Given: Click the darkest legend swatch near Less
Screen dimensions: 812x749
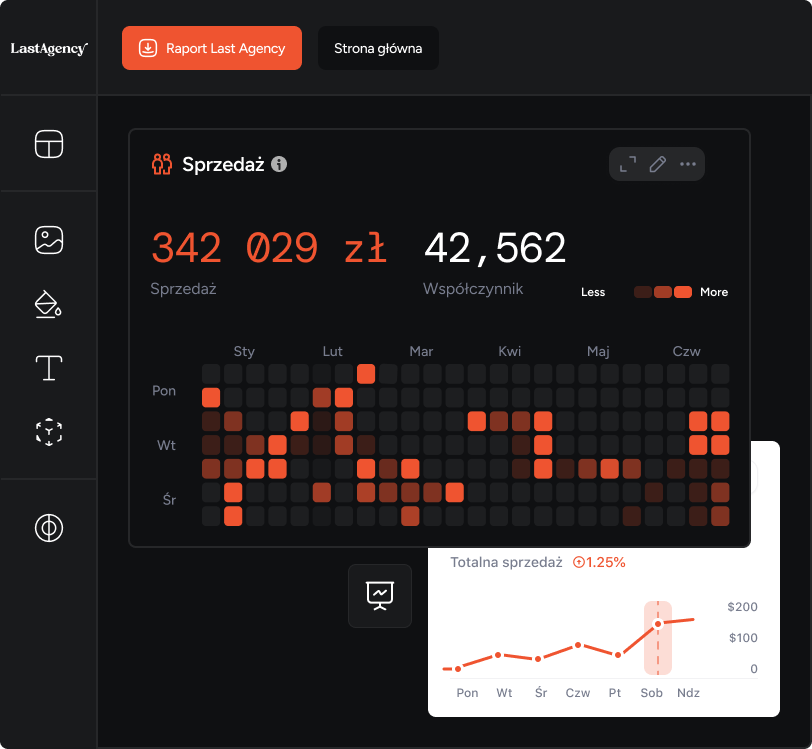Looking at the screenshot, I should point(643,292).
